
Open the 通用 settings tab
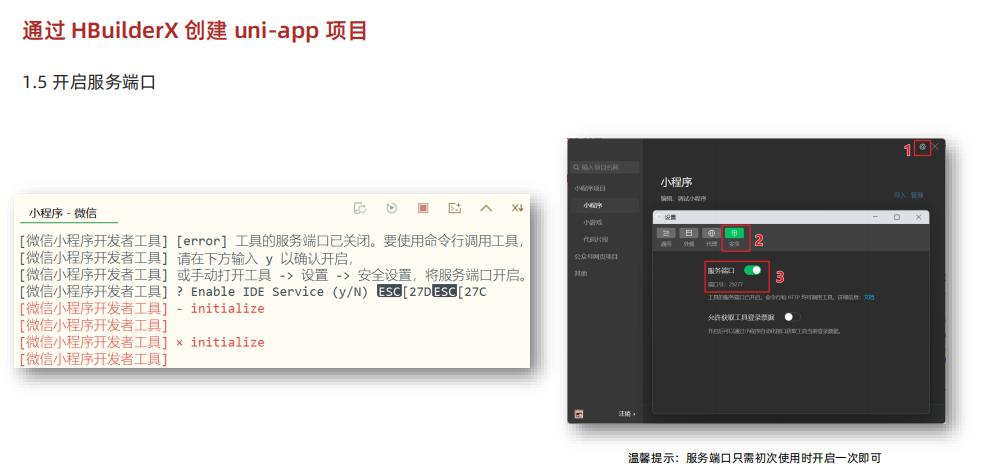pos(666,237)
